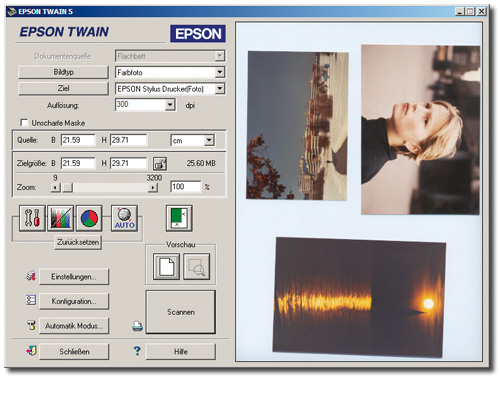The height and width of the screenshot is (402, 500).
Task: Toggle the target size lock icon
Action: 160,164
